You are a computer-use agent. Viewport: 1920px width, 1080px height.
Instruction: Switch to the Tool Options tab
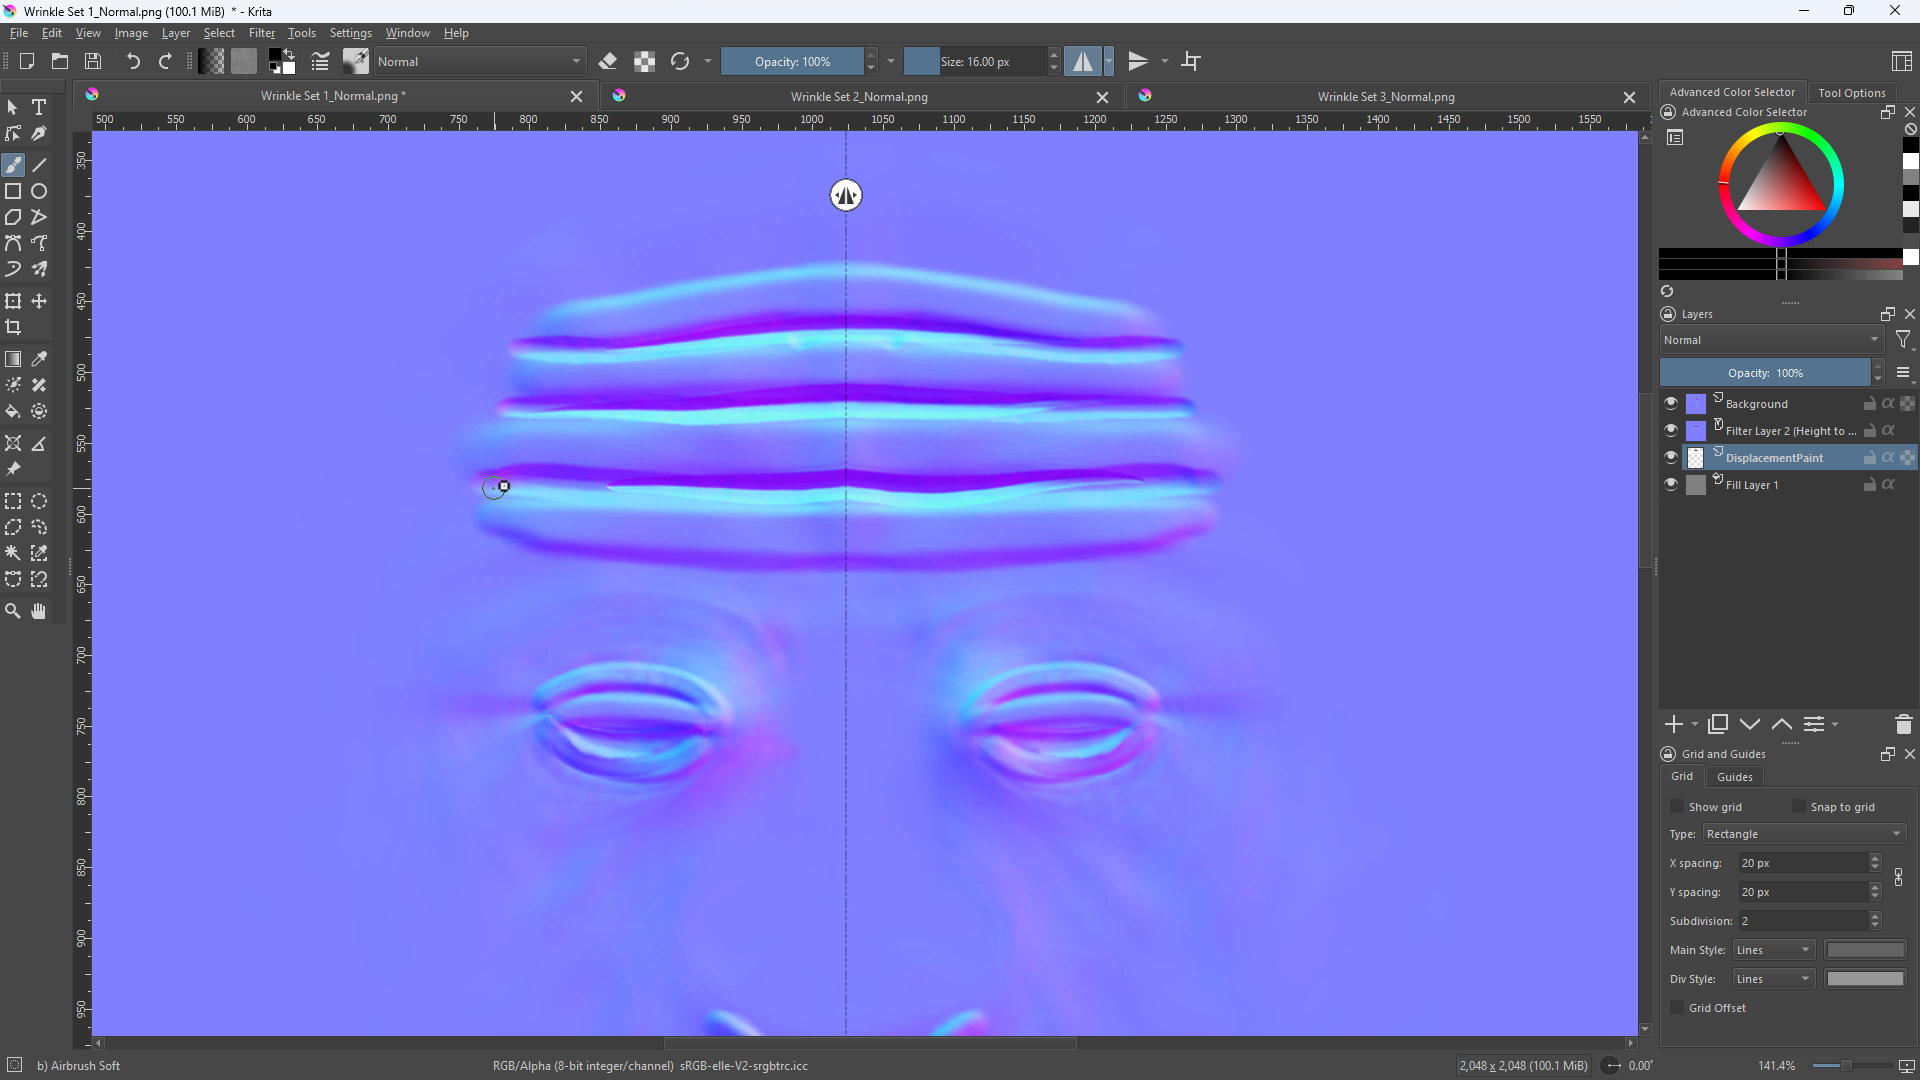pos(1852,92)
